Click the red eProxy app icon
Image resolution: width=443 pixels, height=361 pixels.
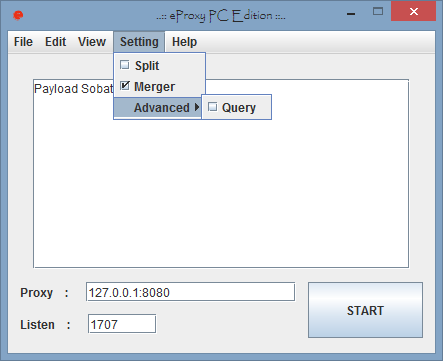click(x=18, y=15)
